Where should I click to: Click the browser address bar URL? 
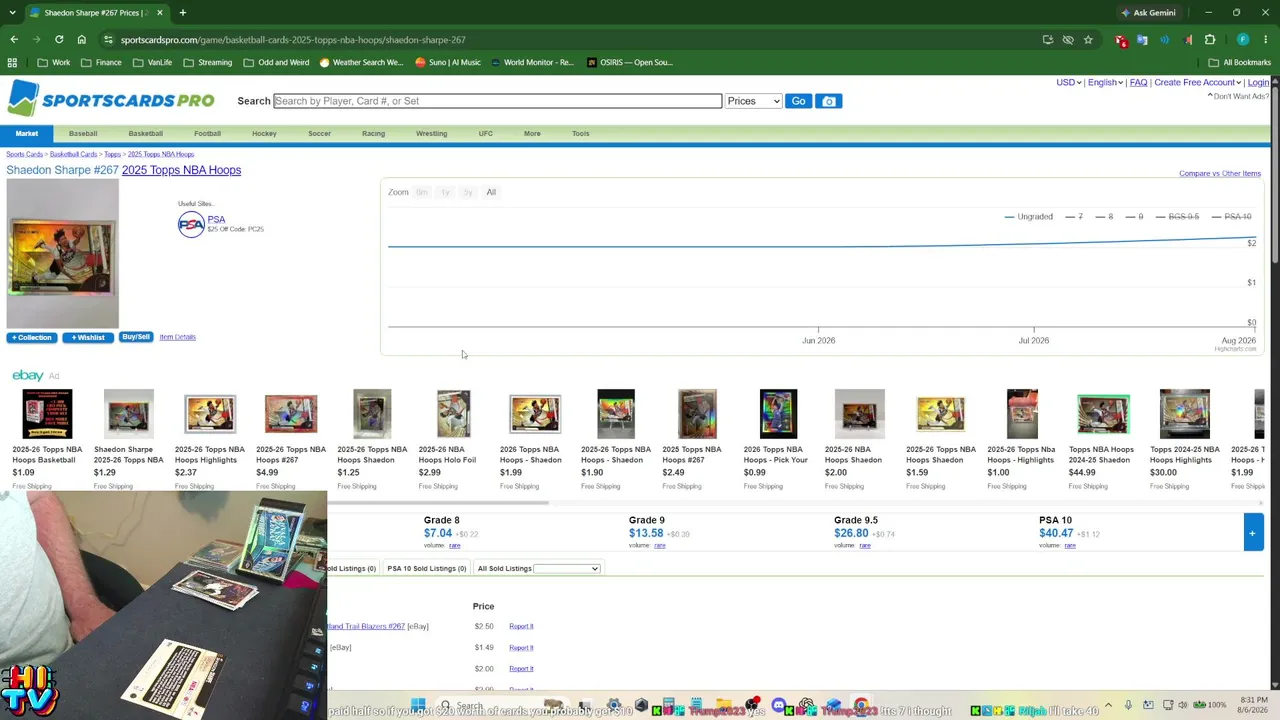click(293, 40)
